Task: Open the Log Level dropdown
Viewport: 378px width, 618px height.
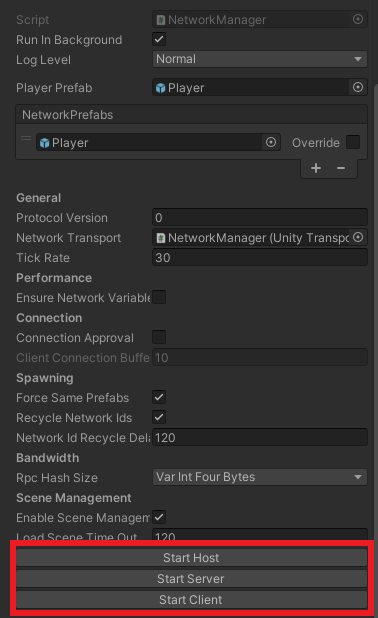Action: [260, 59]
